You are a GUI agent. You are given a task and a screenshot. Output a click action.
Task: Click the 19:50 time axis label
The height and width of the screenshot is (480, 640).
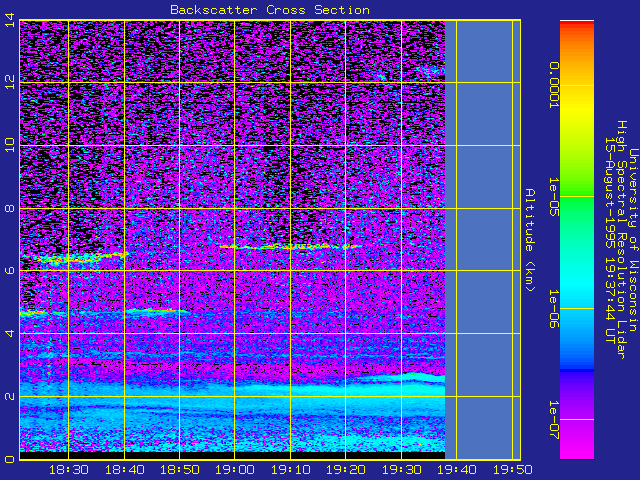coord(512,470)
